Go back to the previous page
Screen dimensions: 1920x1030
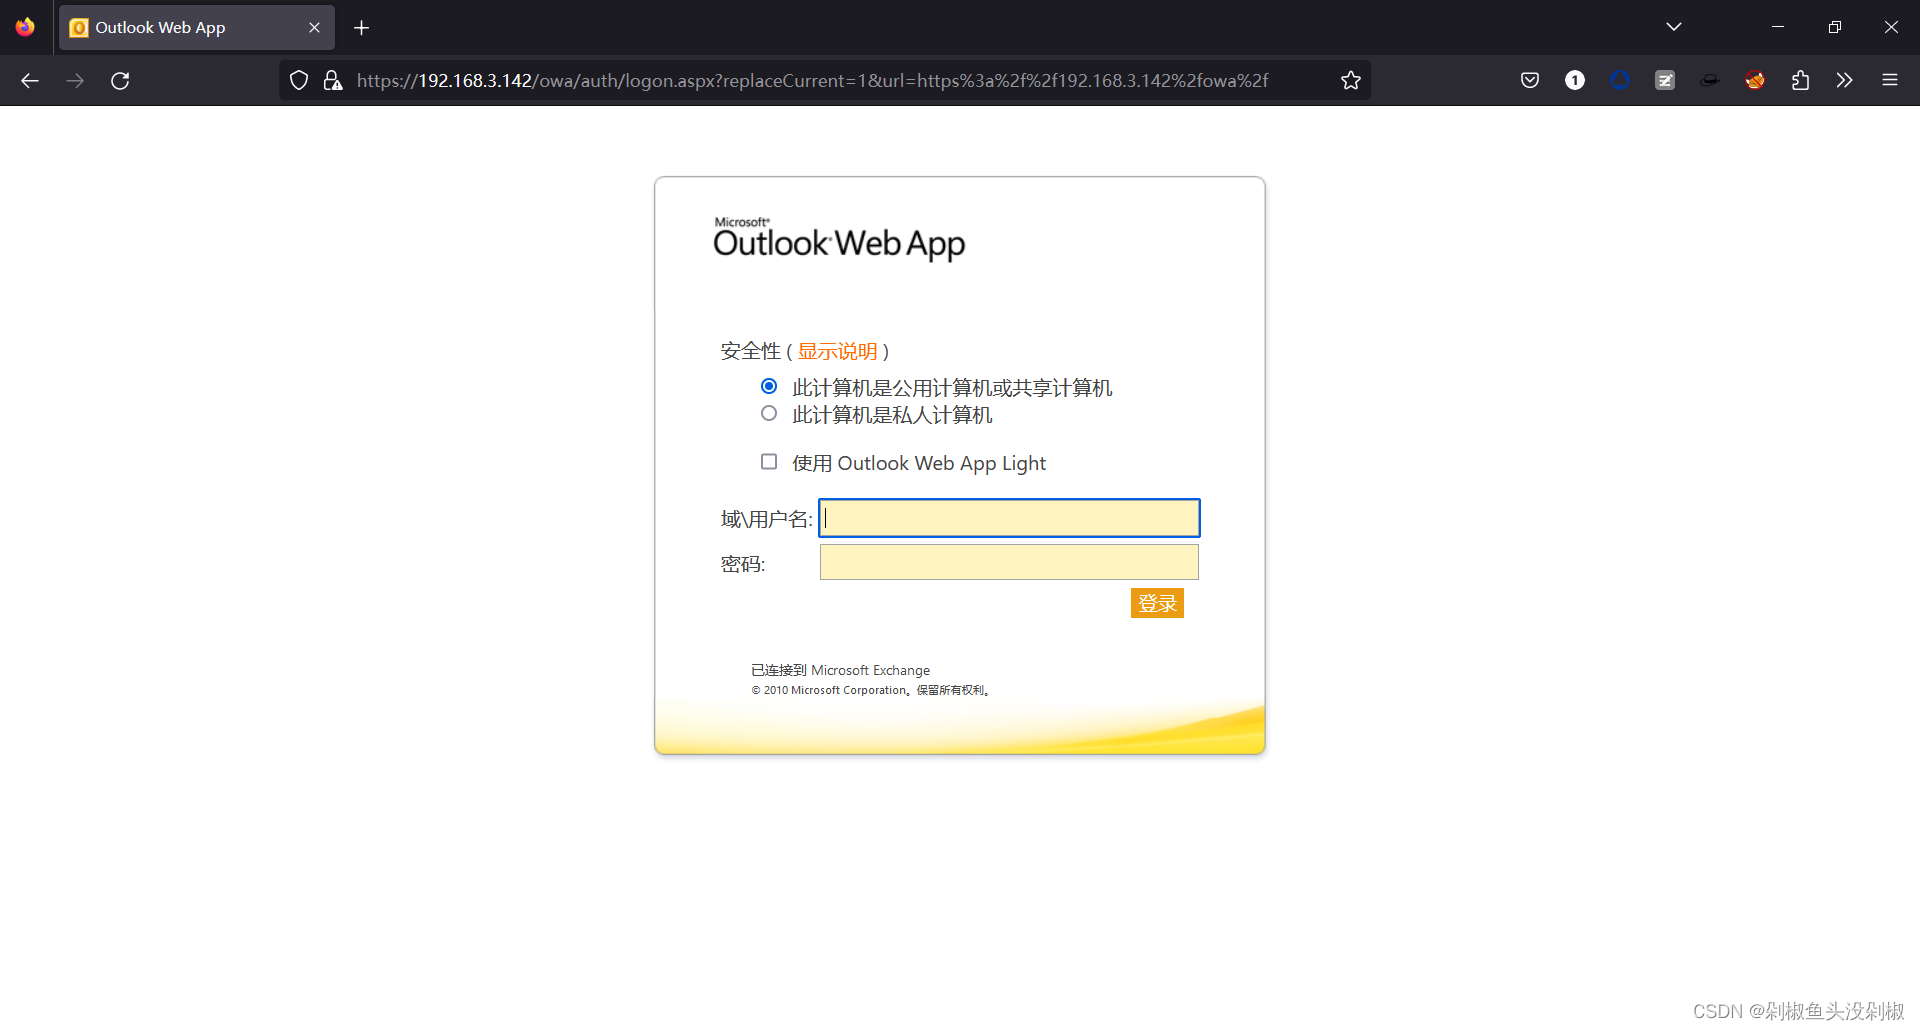[x=30, y=81]
